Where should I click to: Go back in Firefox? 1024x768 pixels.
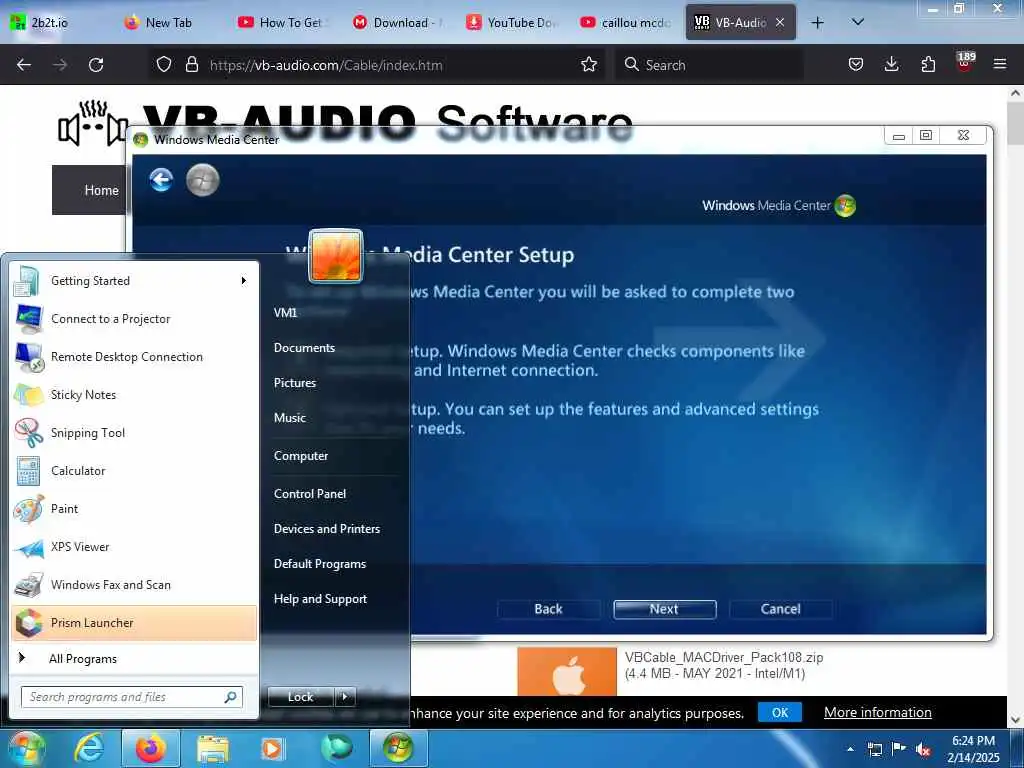pos(24,65)
